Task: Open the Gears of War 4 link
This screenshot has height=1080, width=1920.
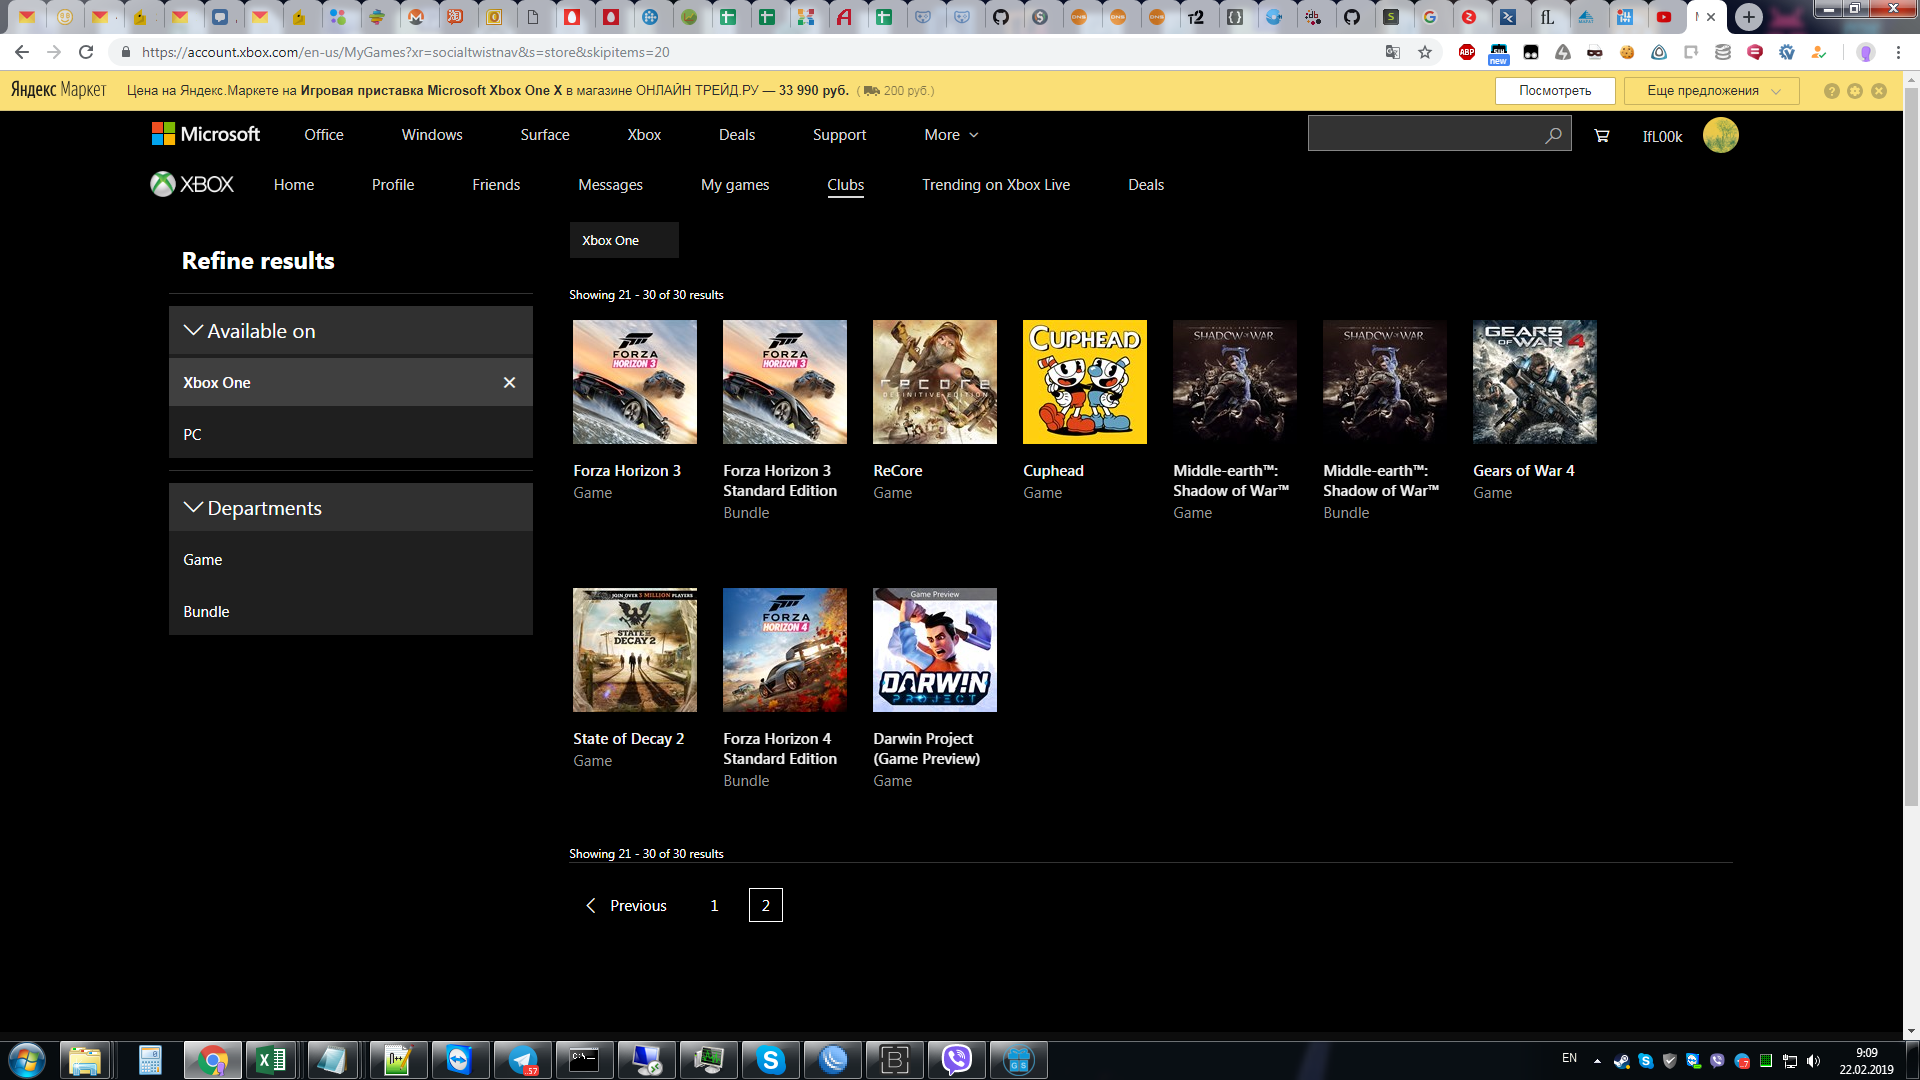Action: 1524,471
